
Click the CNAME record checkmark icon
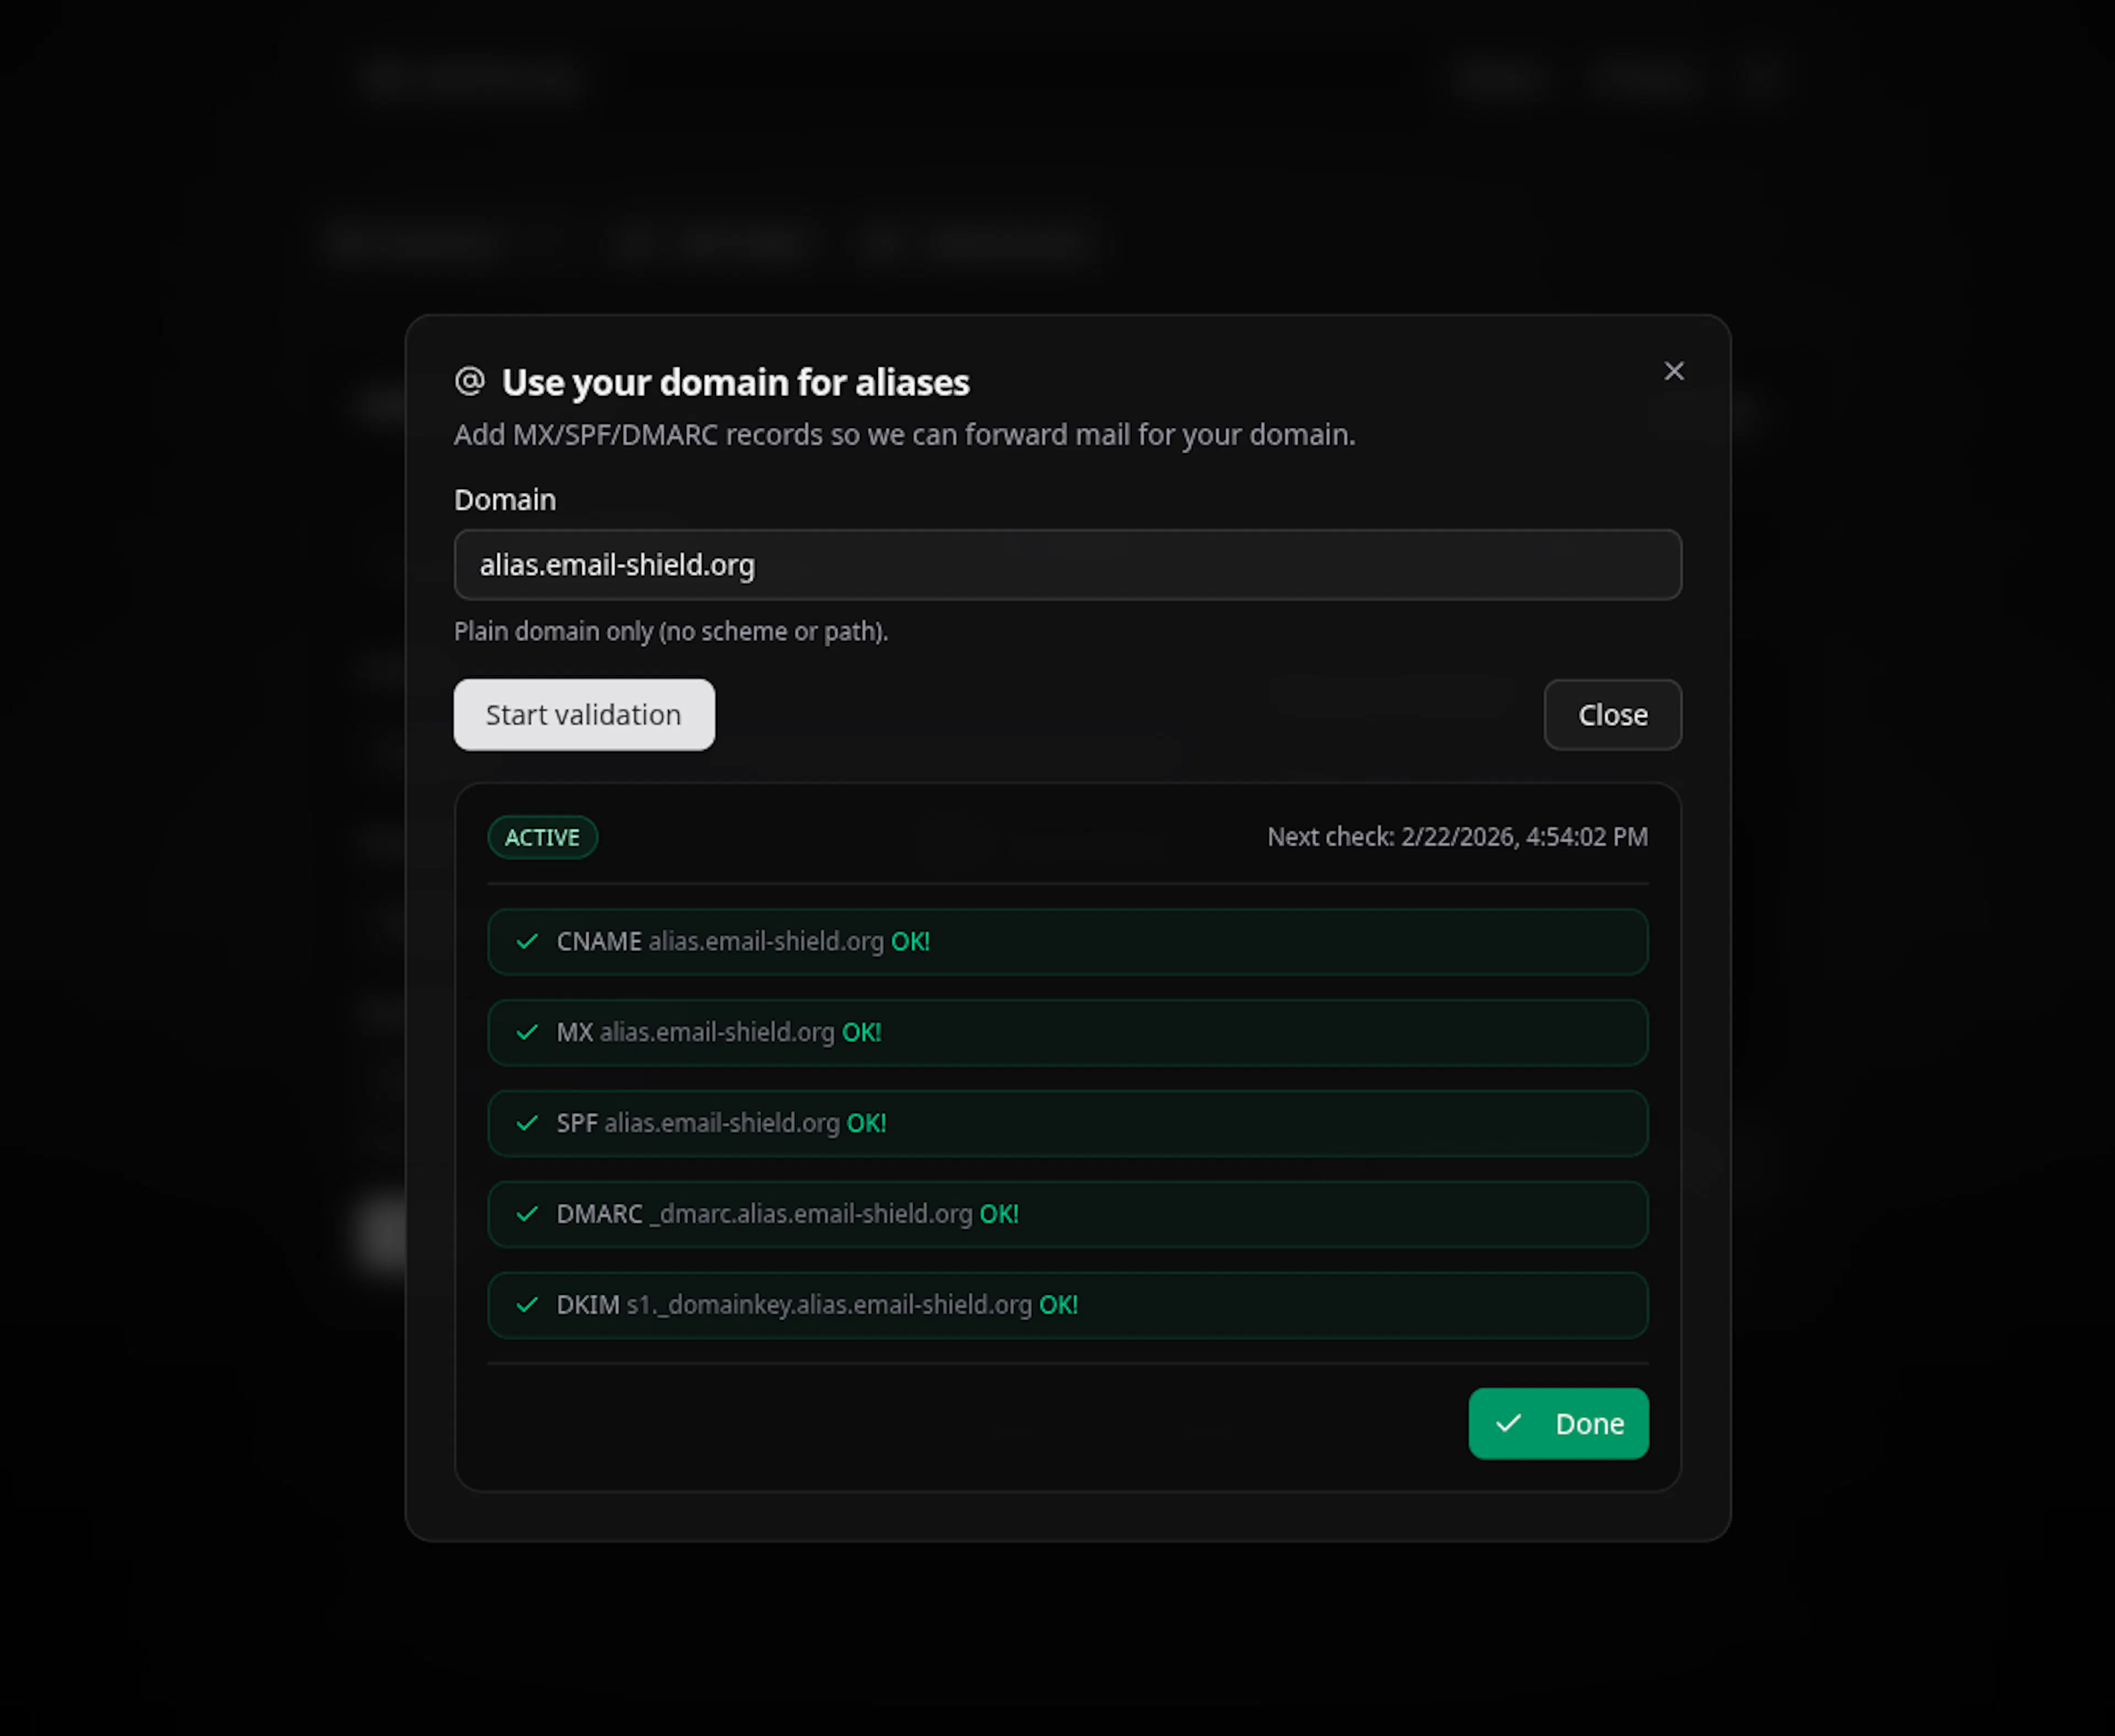pos(527,941)
